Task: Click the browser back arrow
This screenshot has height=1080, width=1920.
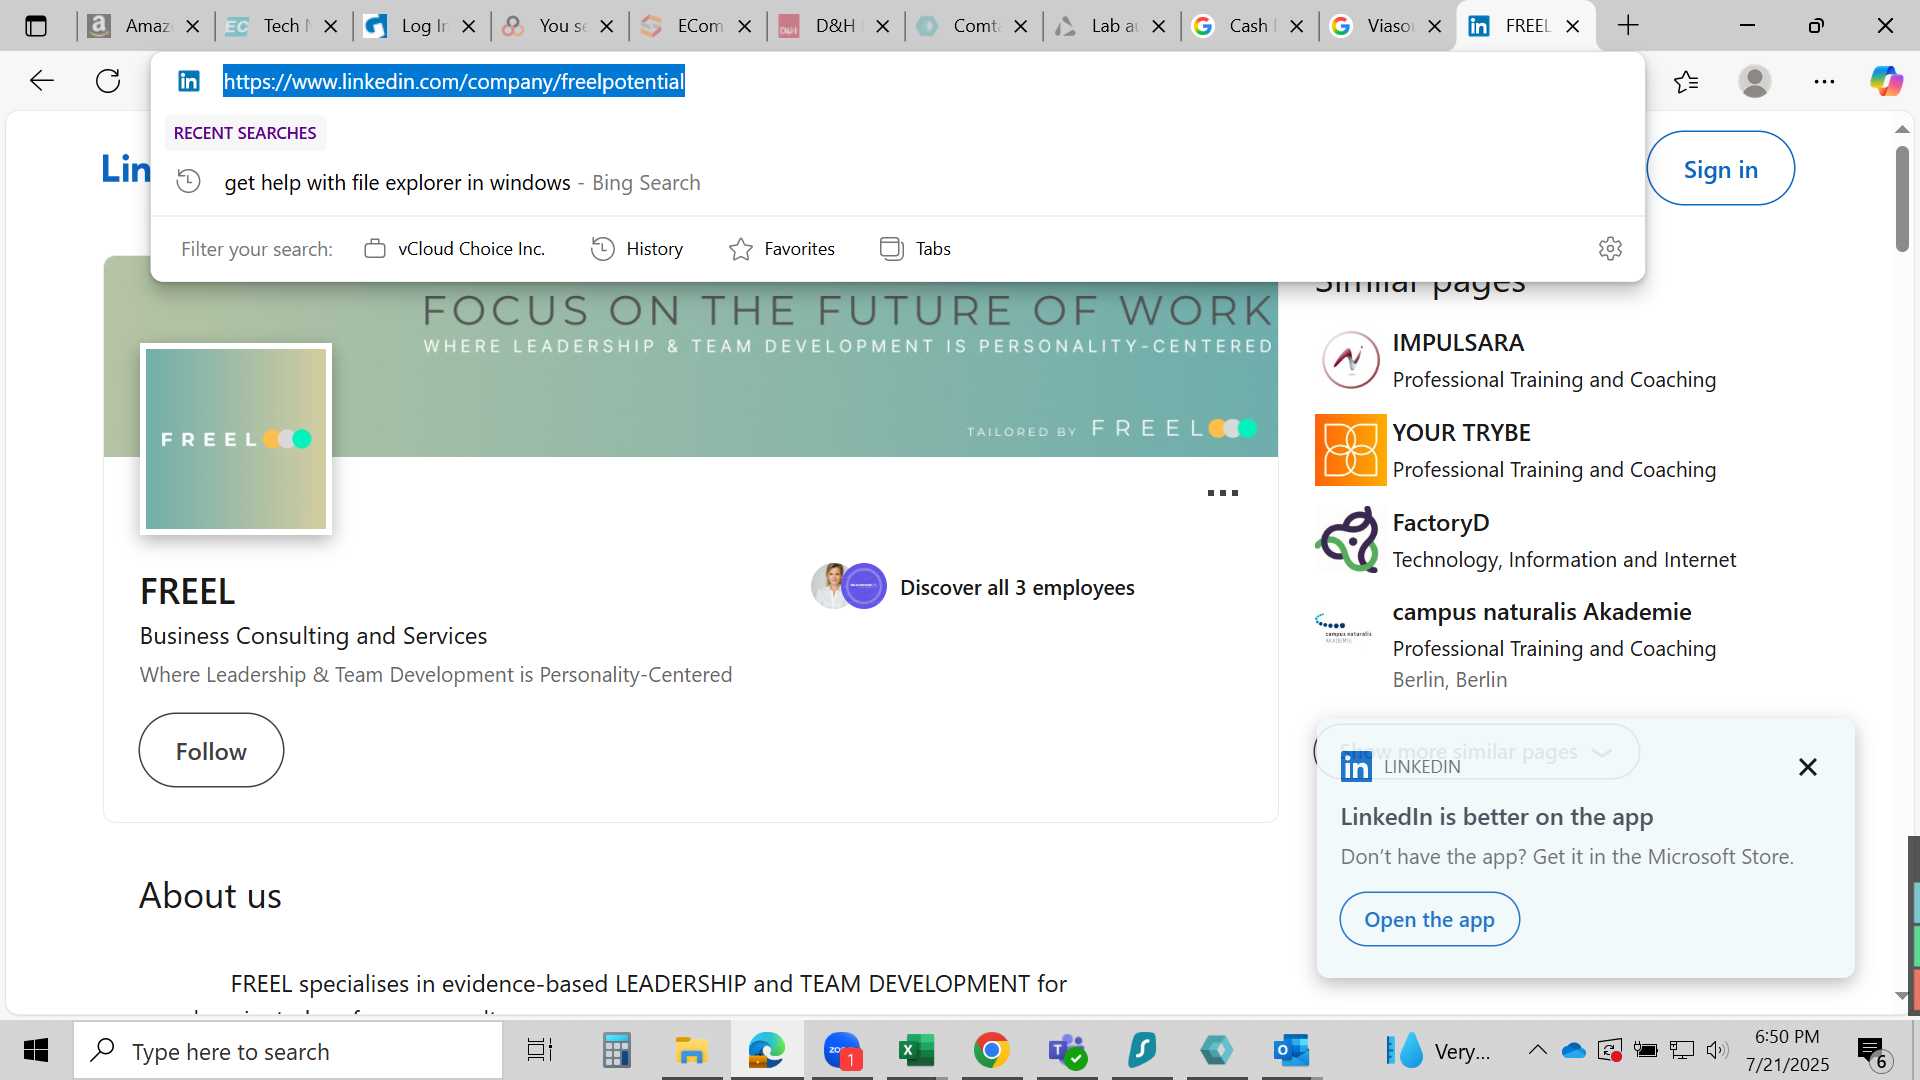Action: (41, 81)
